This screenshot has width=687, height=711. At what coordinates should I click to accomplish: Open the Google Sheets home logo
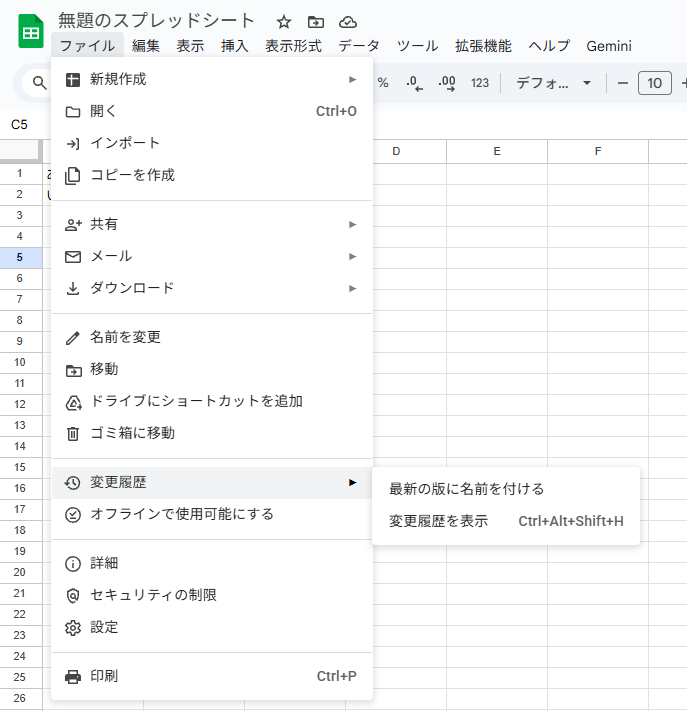(x=31, y=32)
